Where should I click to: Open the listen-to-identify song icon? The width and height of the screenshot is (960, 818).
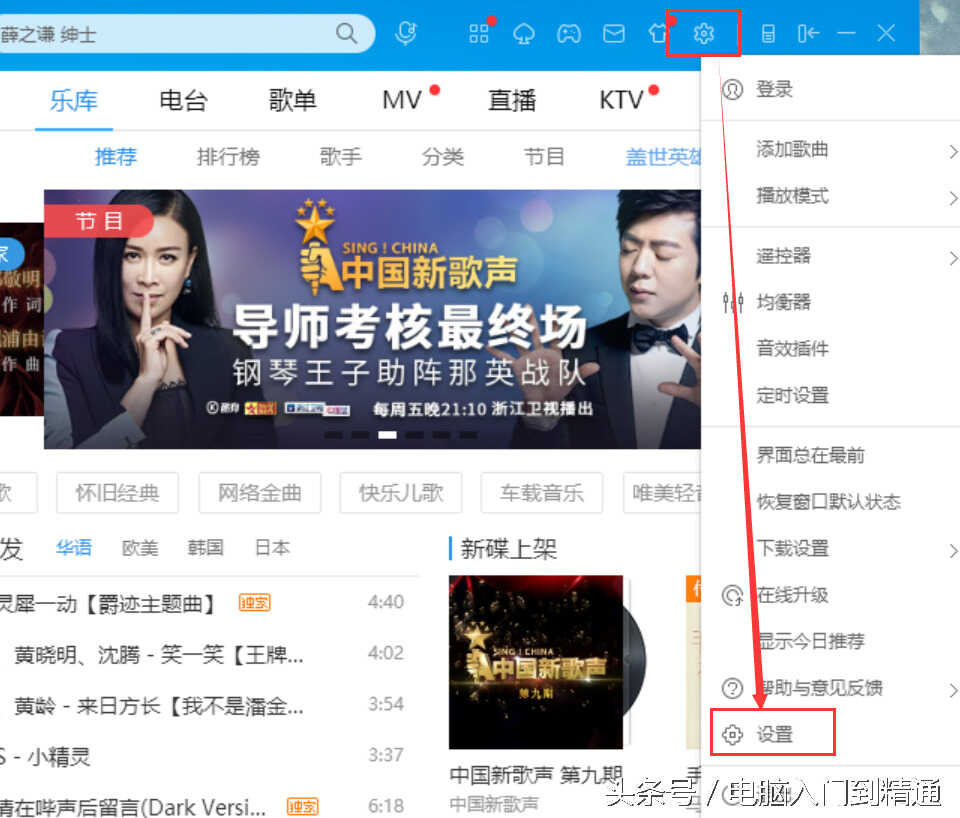405,33
